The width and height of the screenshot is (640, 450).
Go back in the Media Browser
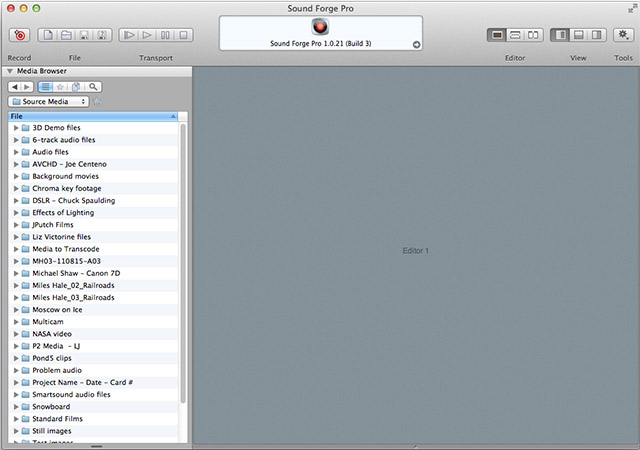click(x=15, y=87)
